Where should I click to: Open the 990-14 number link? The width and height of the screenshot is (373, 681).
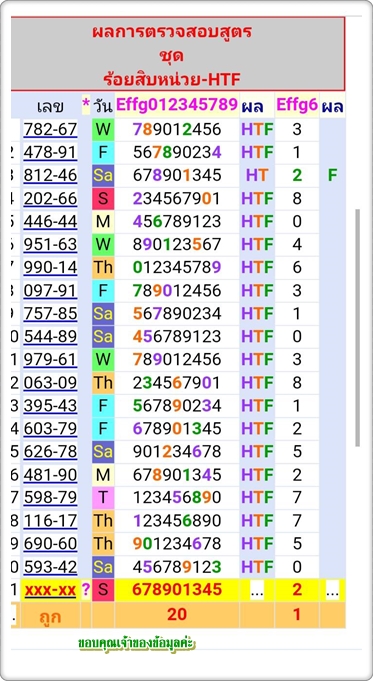tap(50, 268)
